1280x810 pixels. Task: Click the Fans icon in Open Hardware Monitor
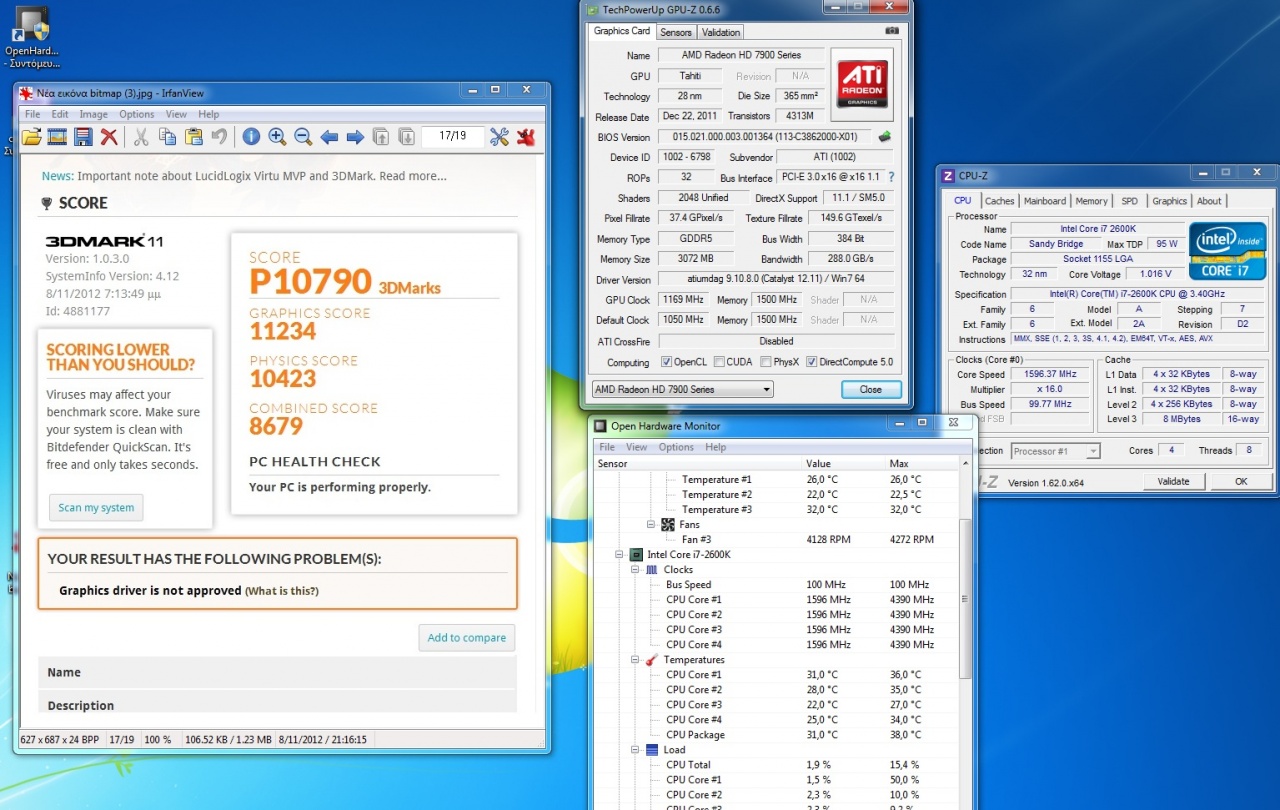click(667, 524)
